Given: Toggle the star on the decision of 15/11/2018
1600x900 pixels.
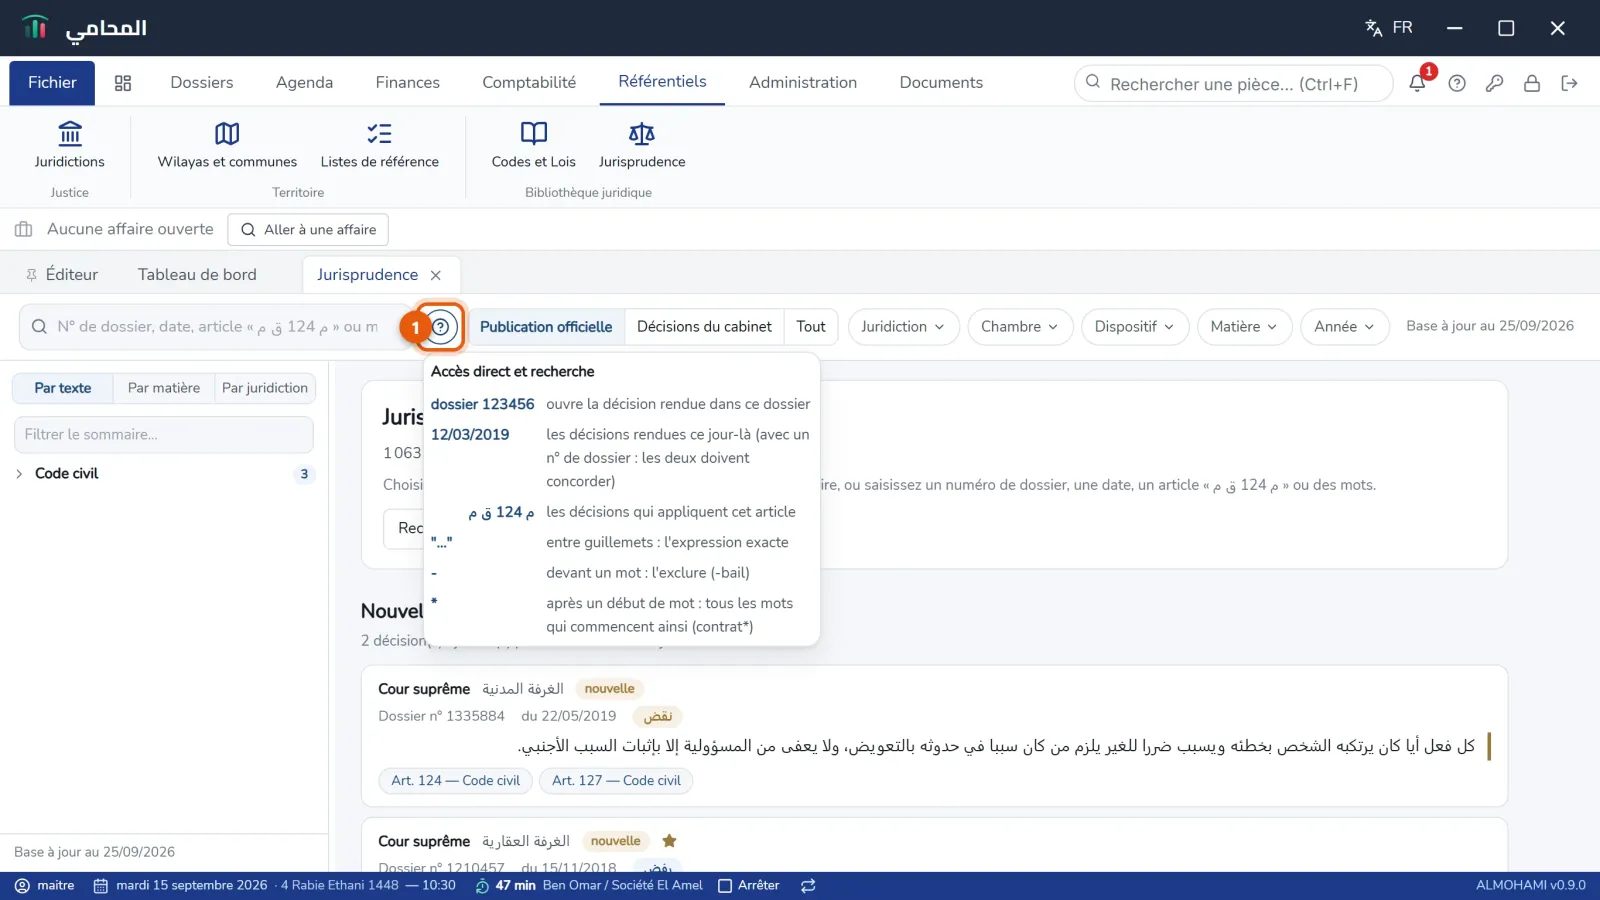Looking at the screenshot, I should coord(669,841).
